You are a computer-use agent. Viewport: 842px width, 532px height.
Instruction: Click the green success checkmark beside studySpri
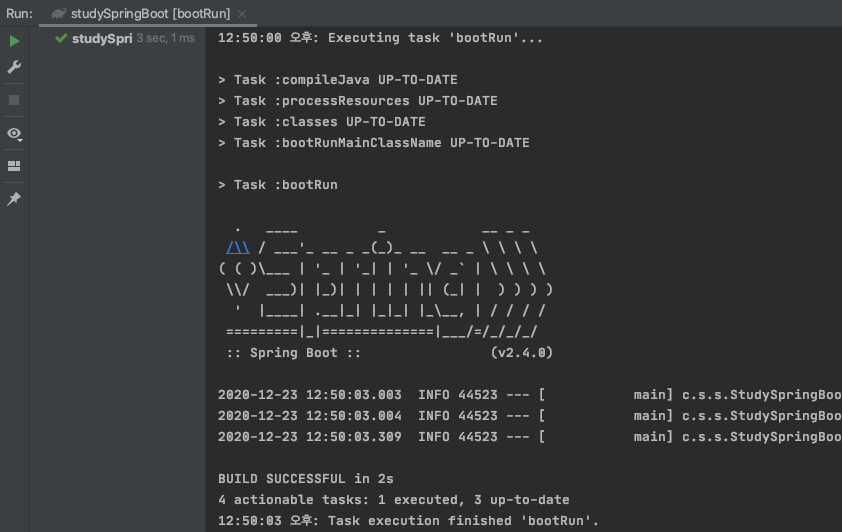pos(61,39)
